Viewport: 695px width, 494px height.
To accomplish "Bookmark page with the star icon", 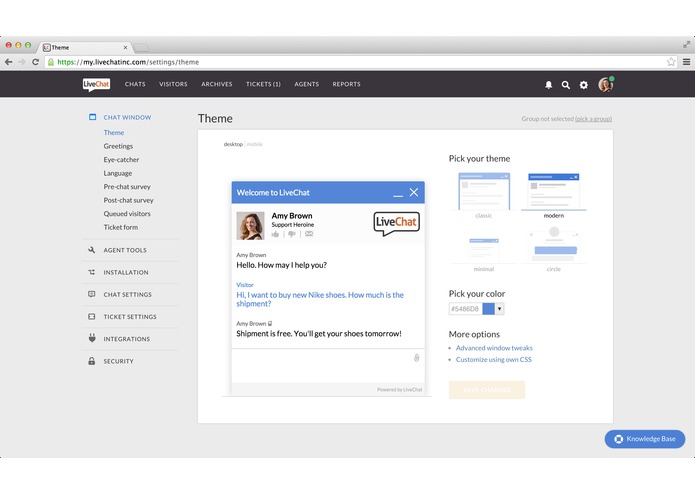I will pos(671,62).
